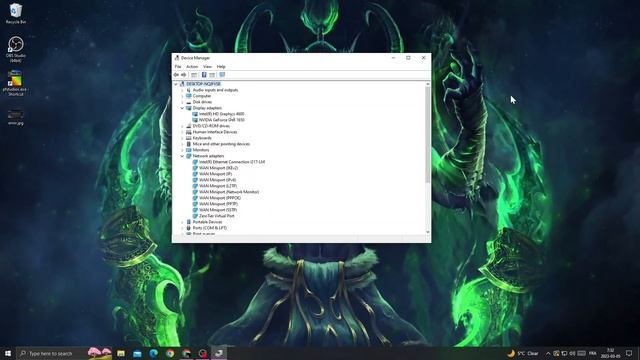
Task: Click the weather widget showing 5°C Clear
Action: [x=523, y=353]
